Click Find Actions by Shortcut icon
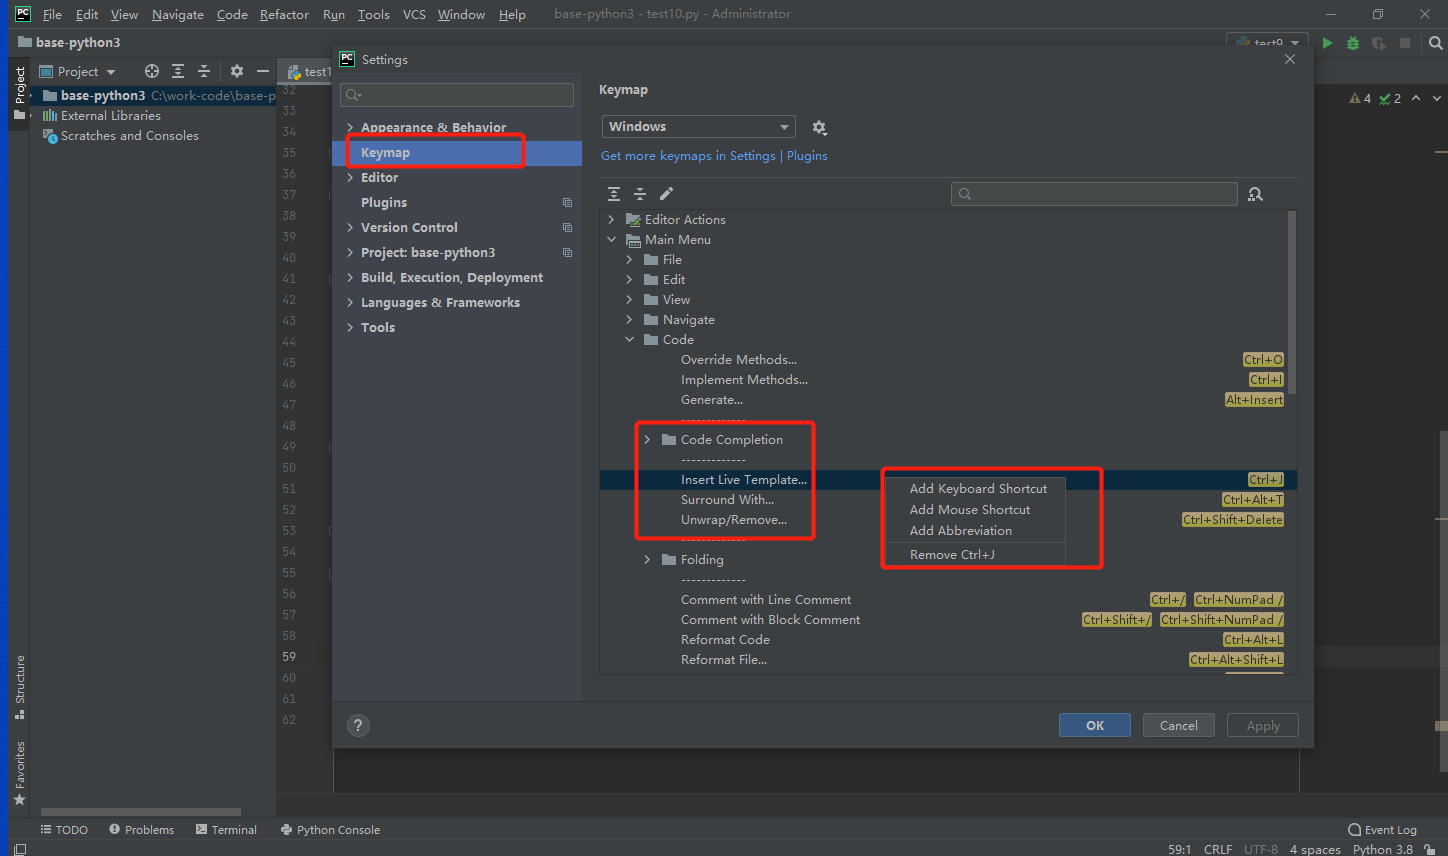 pos(1255,194)
